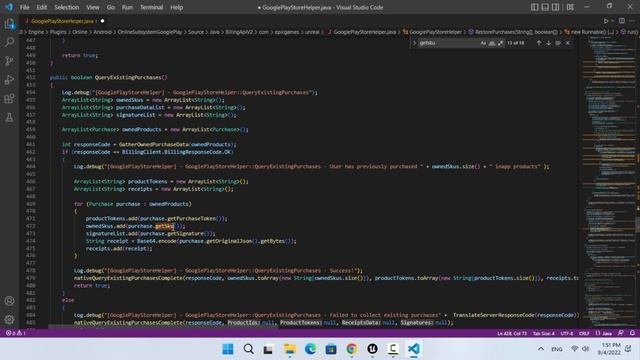Open notifications bell in status bar

click(632, 333)
